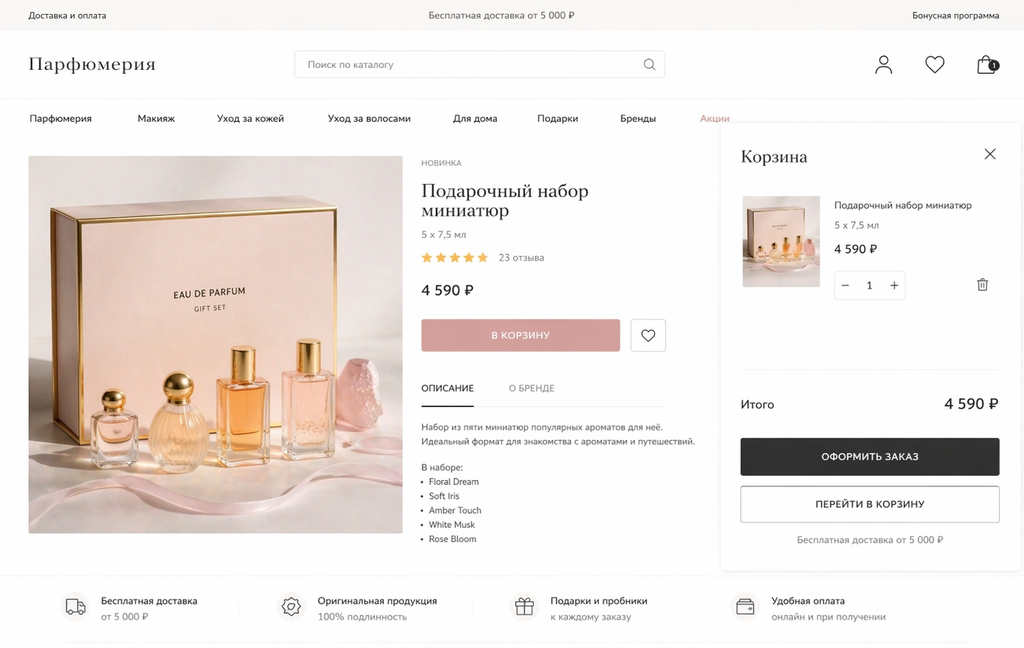Open the Бонусная программа link

tap(955, 16)
